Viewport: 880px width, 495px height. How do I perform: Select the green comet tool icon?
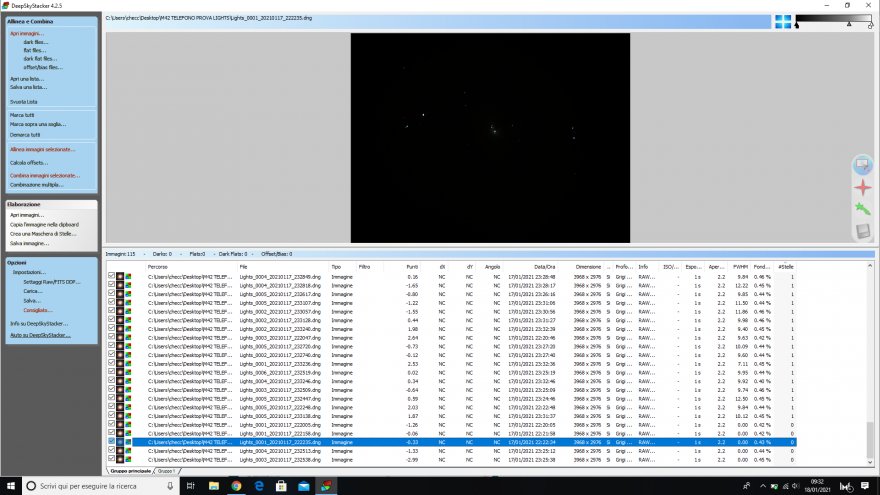862,209
